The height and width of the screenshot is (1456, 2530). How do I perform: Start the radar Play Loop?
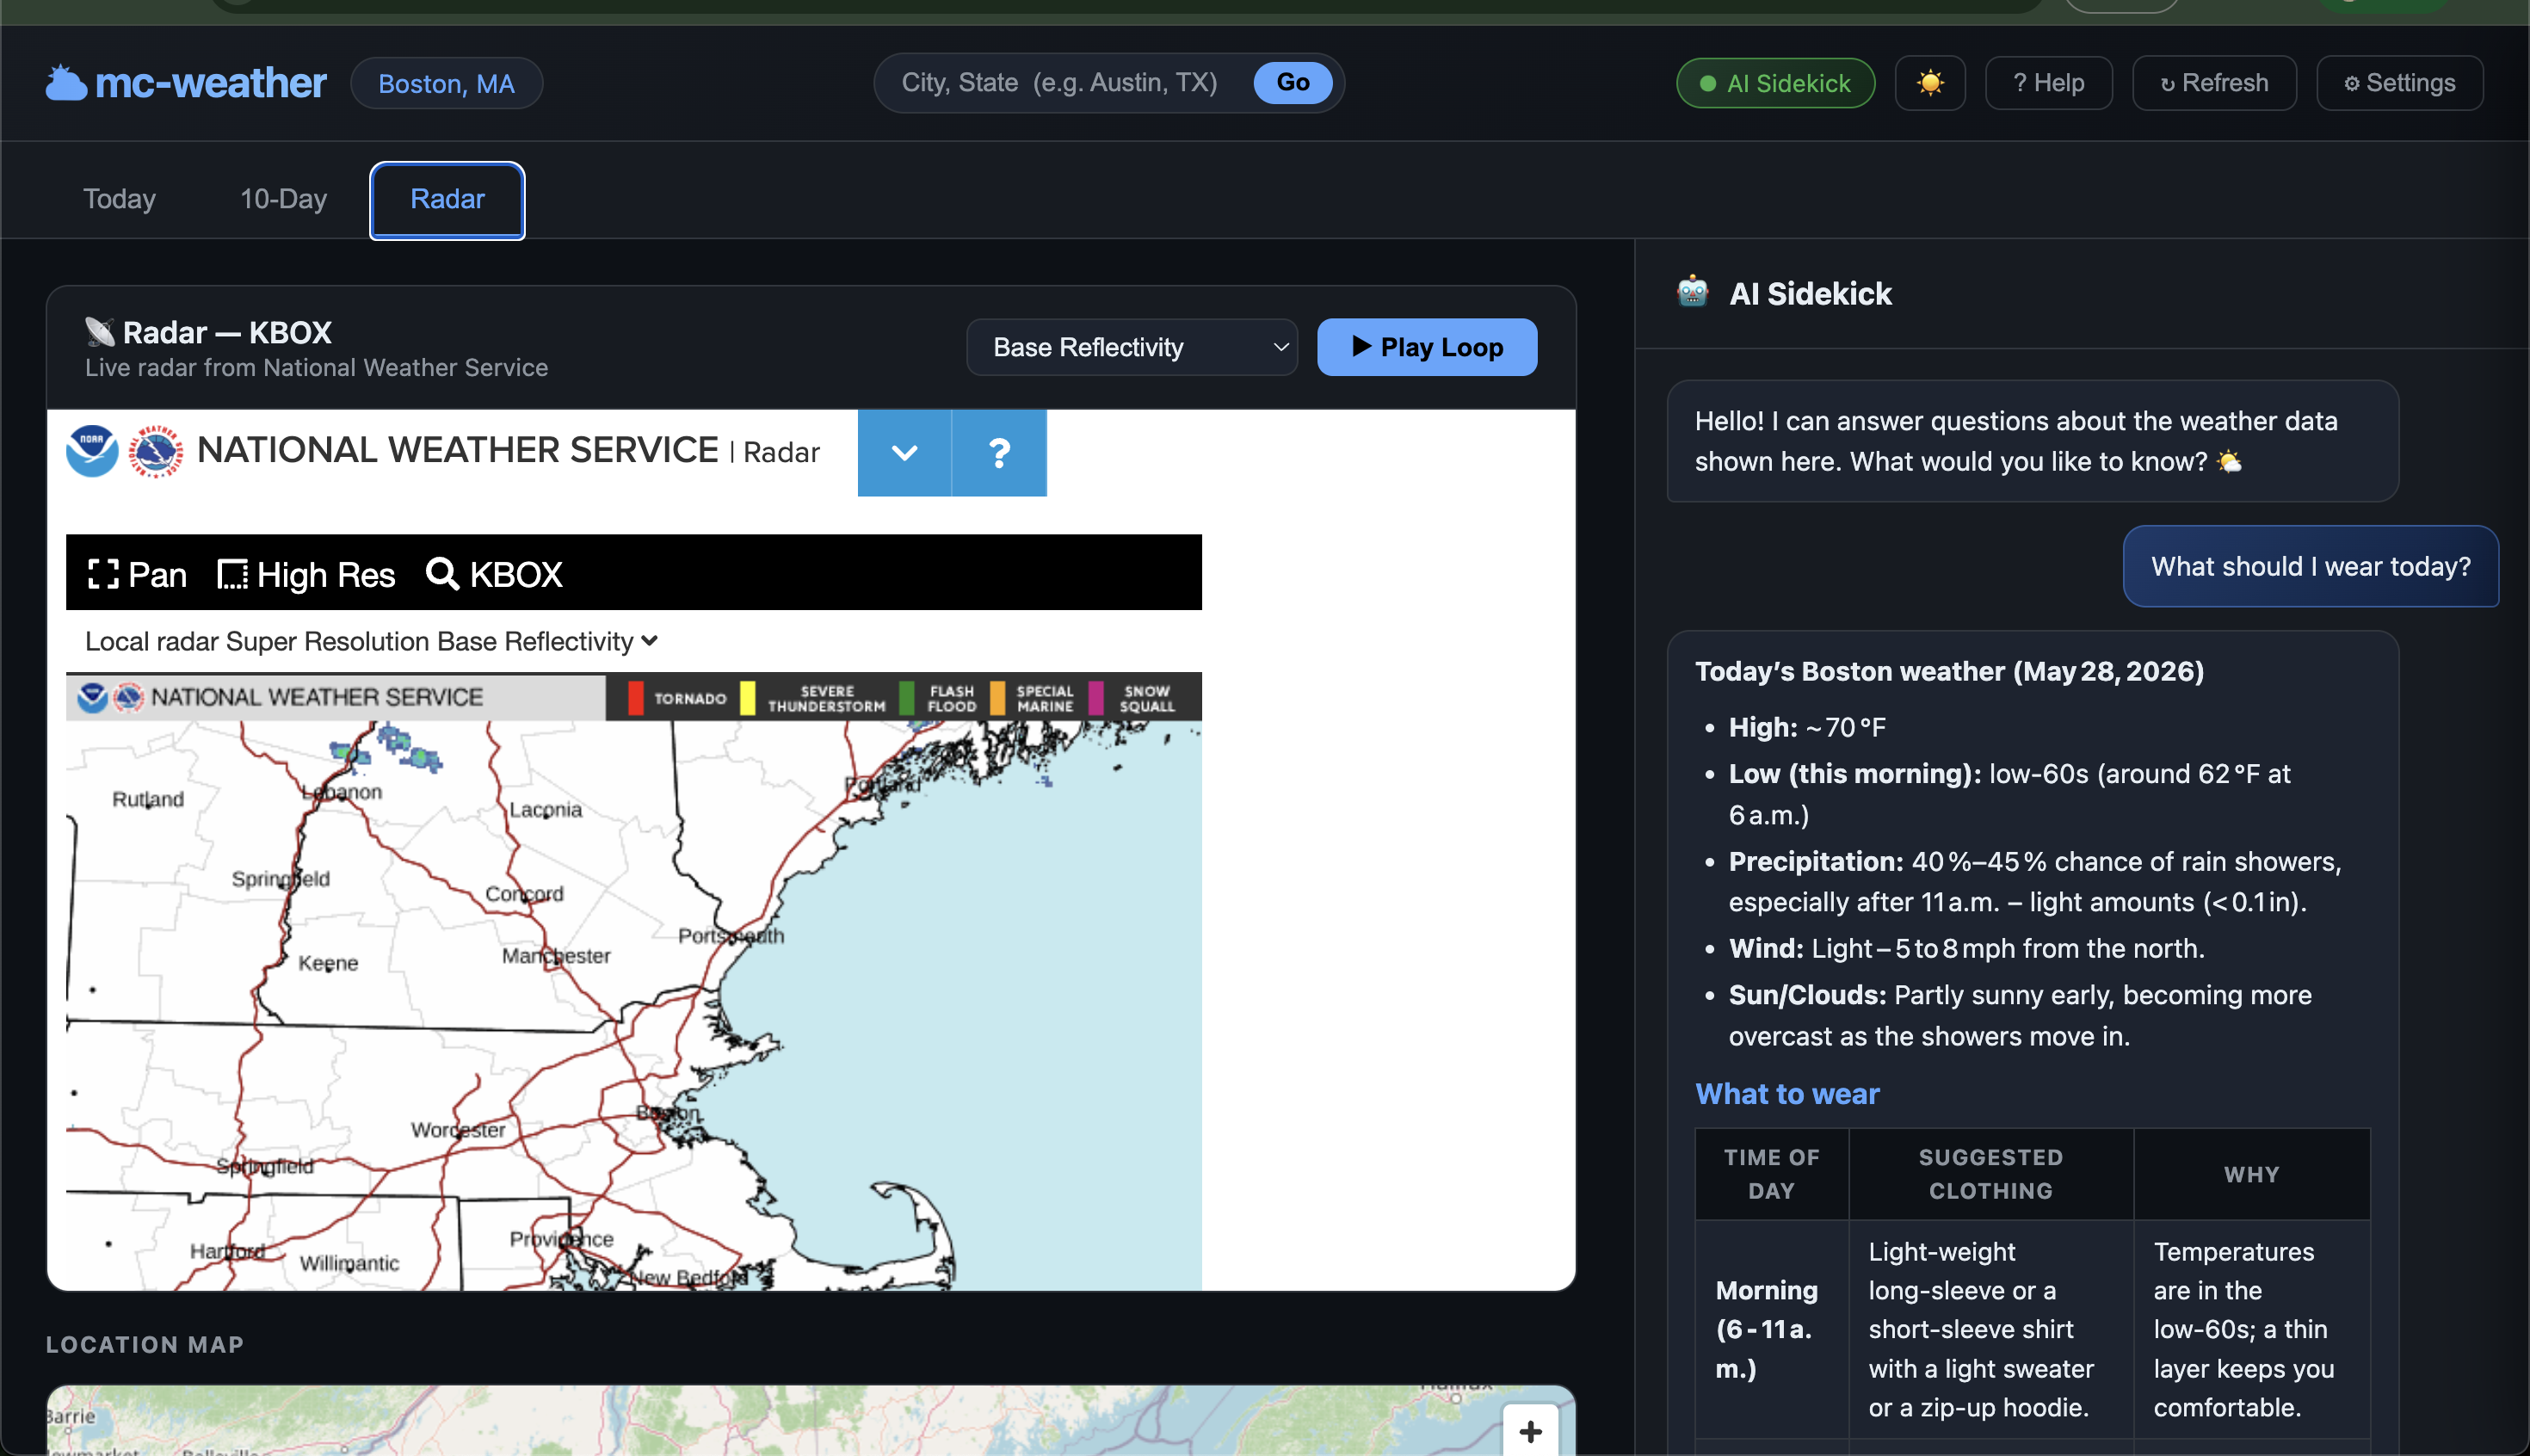[1427, 347]
